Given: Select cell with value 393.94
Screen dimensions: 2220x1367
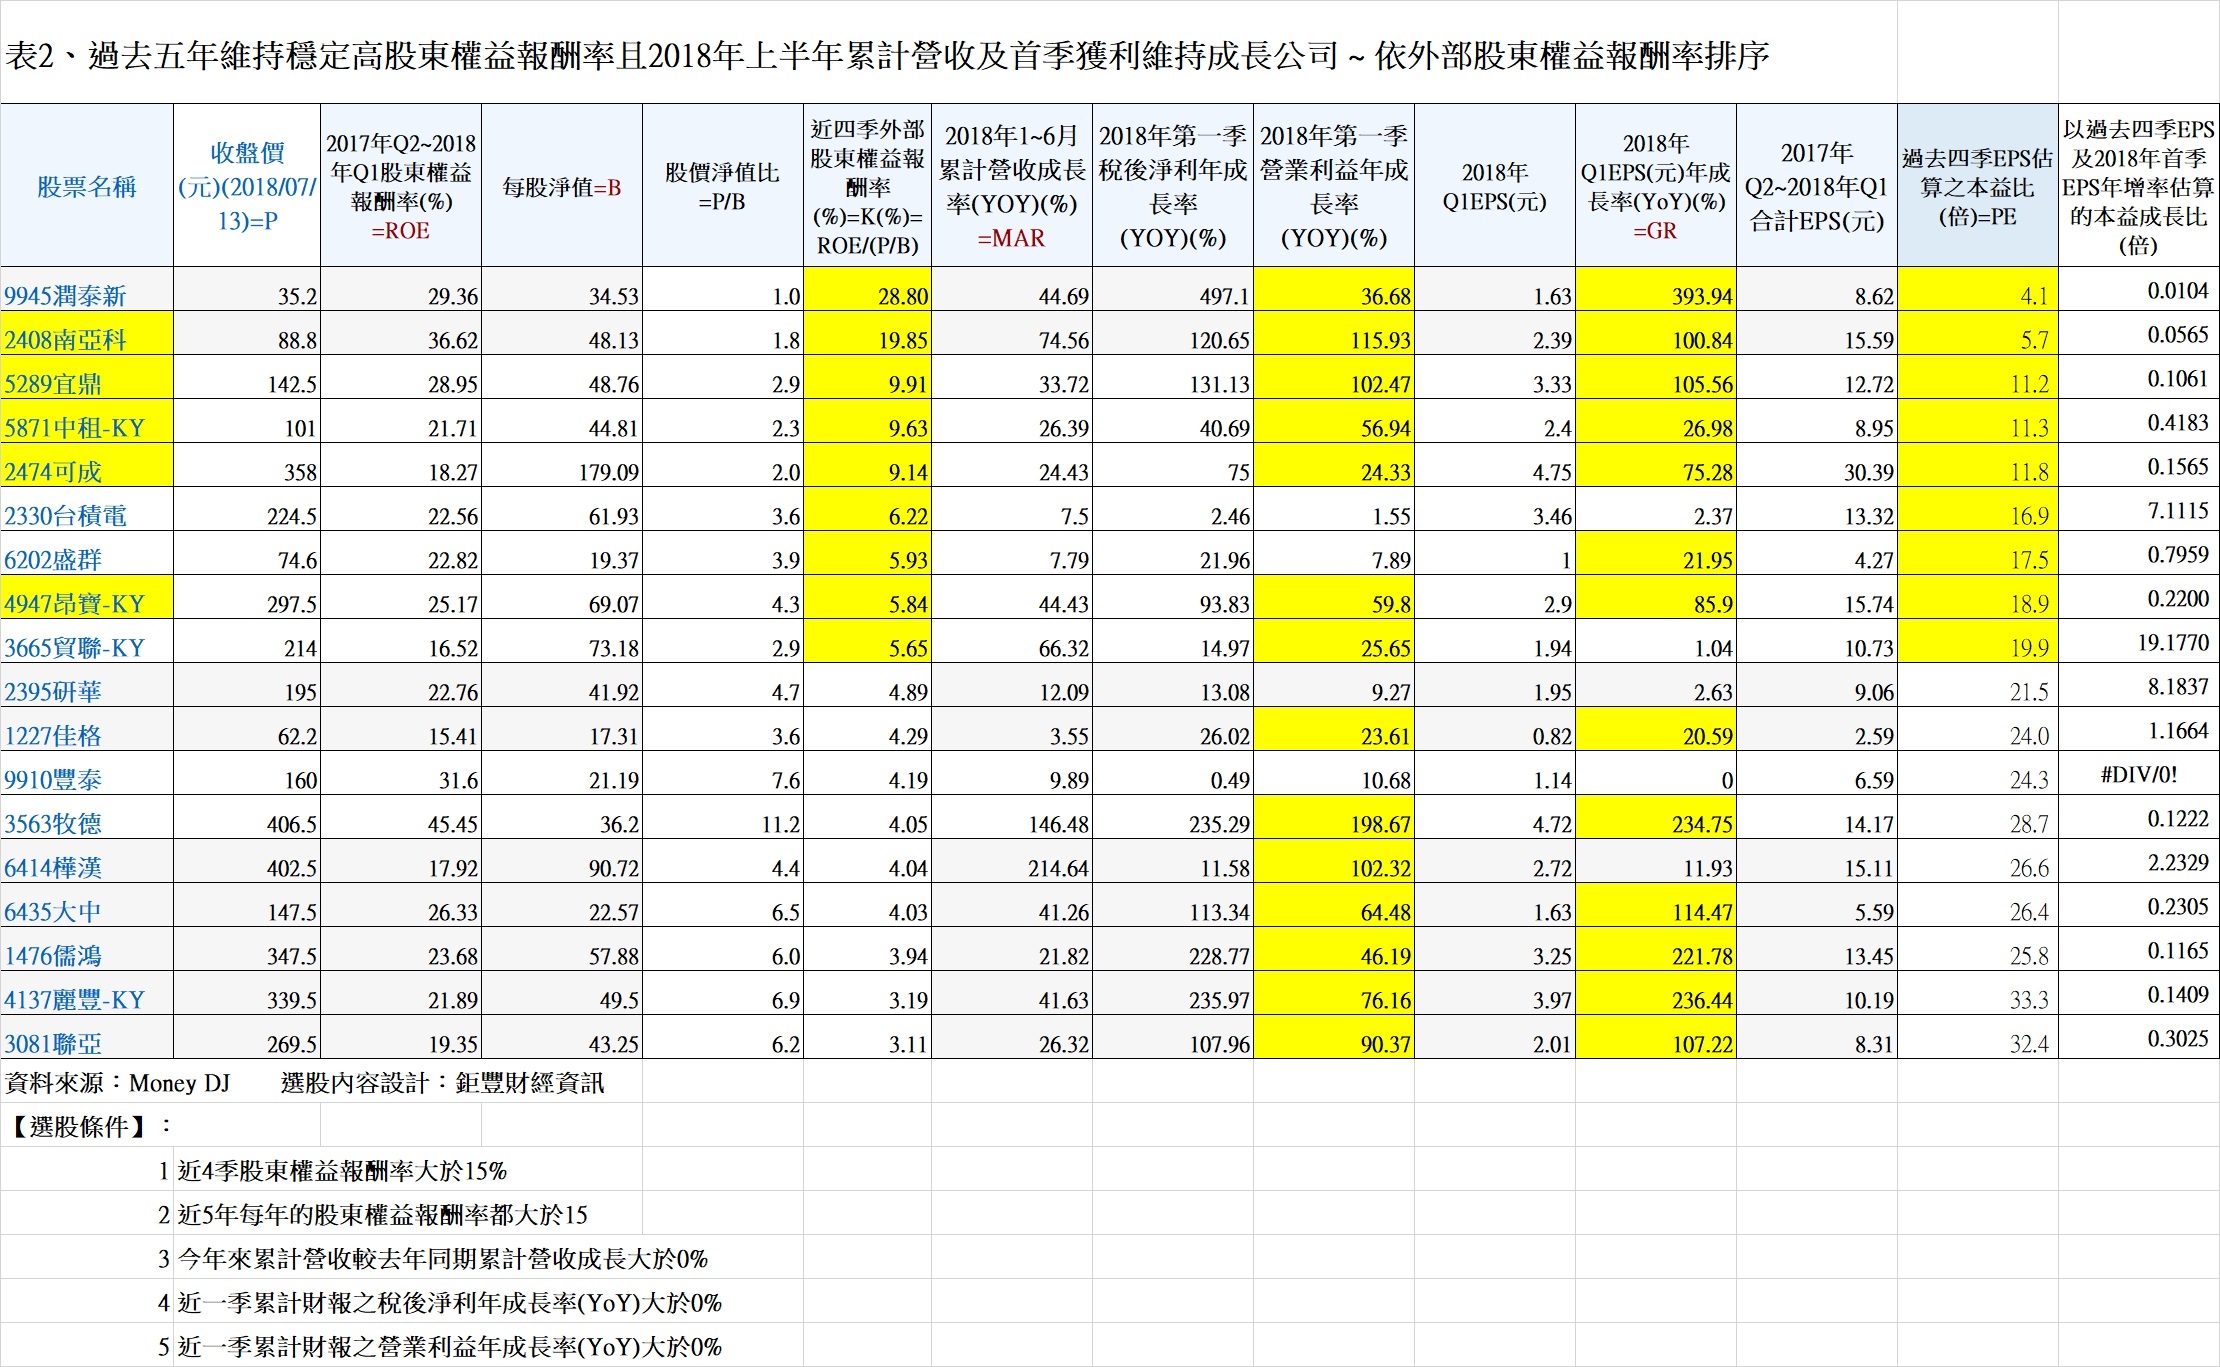Looking at the screenshot, I should click(1656, 289).
